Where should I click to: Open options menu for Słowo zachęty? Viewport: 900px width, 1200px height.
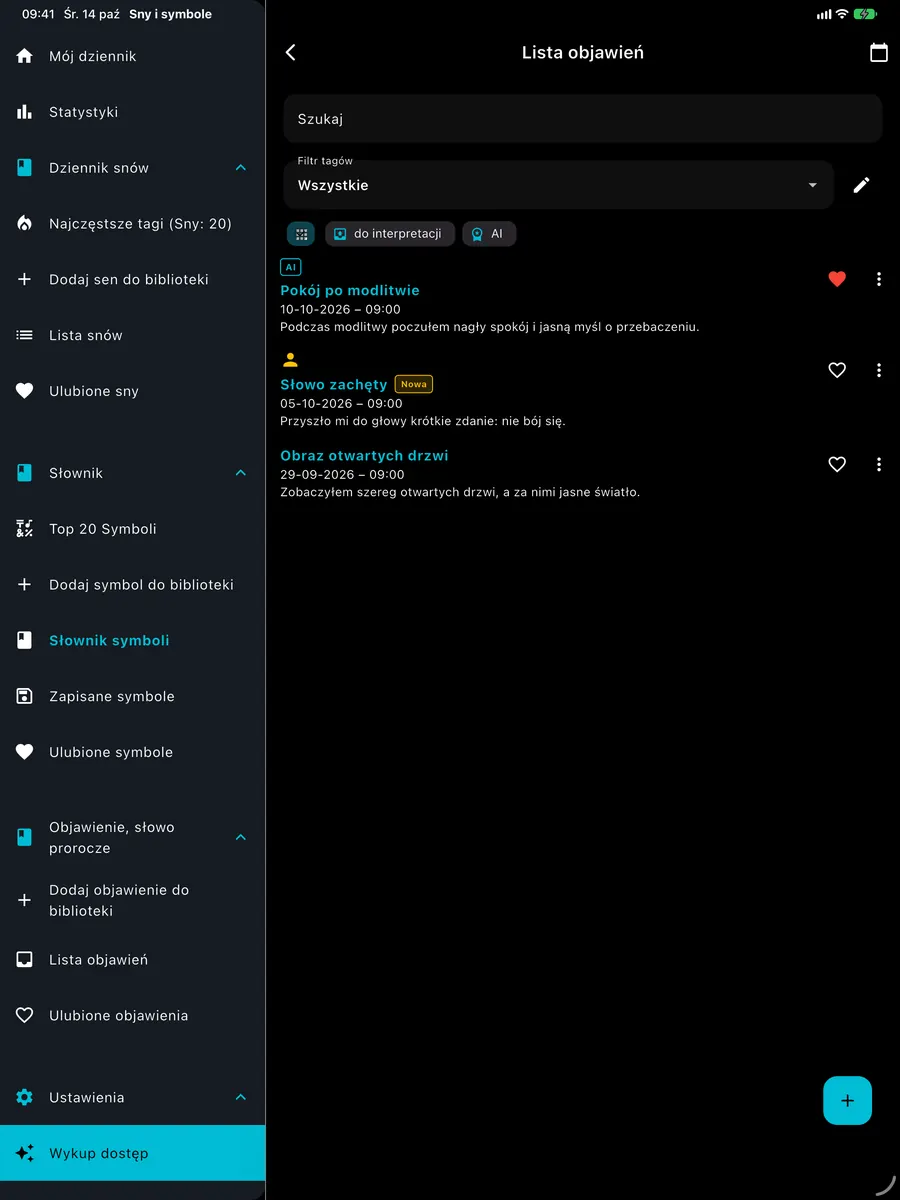click(879, 370)
